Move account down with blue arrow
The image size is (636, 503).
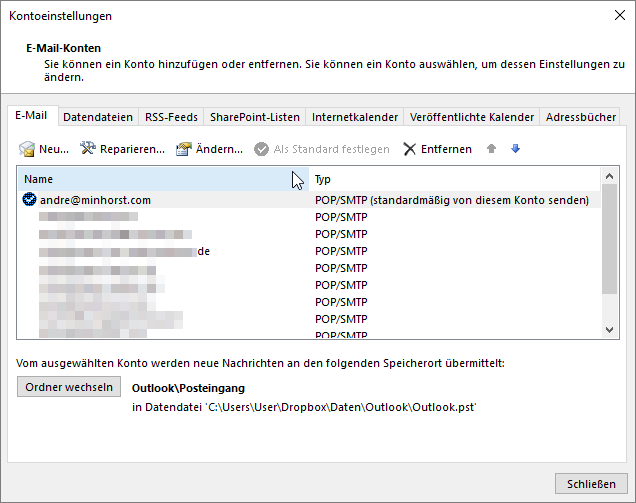pos(516,149)
